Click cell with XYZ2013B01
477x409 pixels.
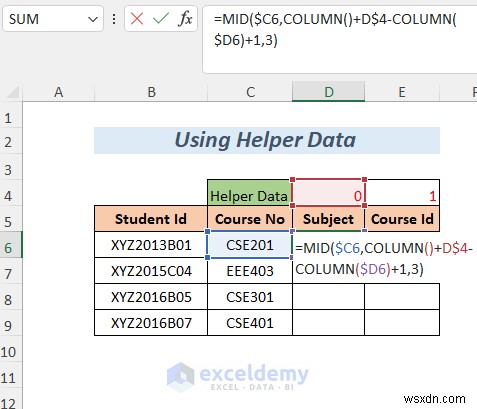coord(151,245)
